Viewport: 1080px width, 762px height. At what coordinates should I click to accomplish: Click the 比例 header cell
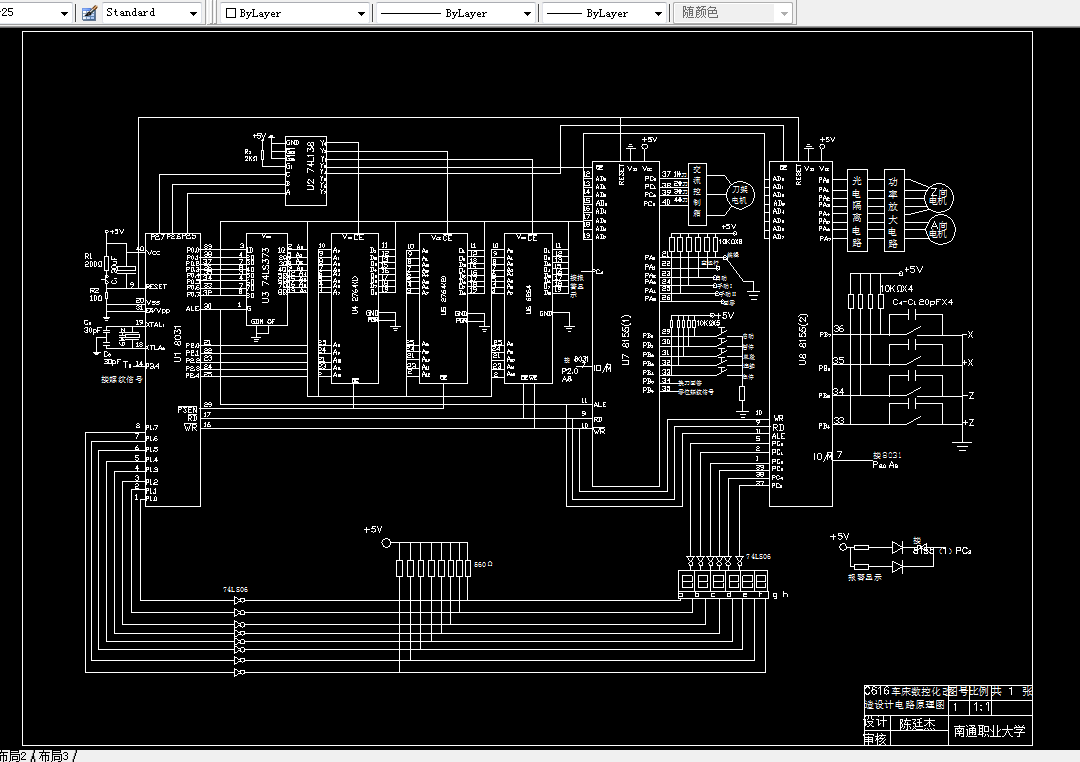pyautogui.click(x=979, y=691)
